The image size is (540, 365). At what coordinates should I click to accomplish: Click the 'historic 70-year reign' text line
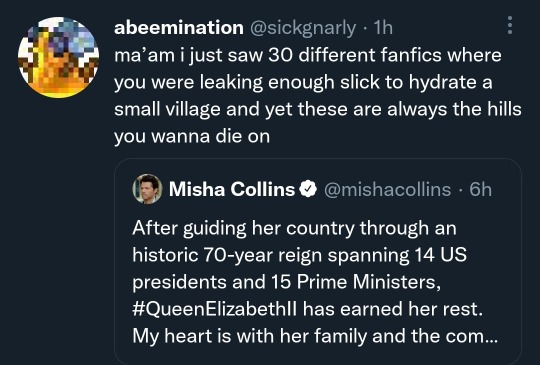click(300, 255)
